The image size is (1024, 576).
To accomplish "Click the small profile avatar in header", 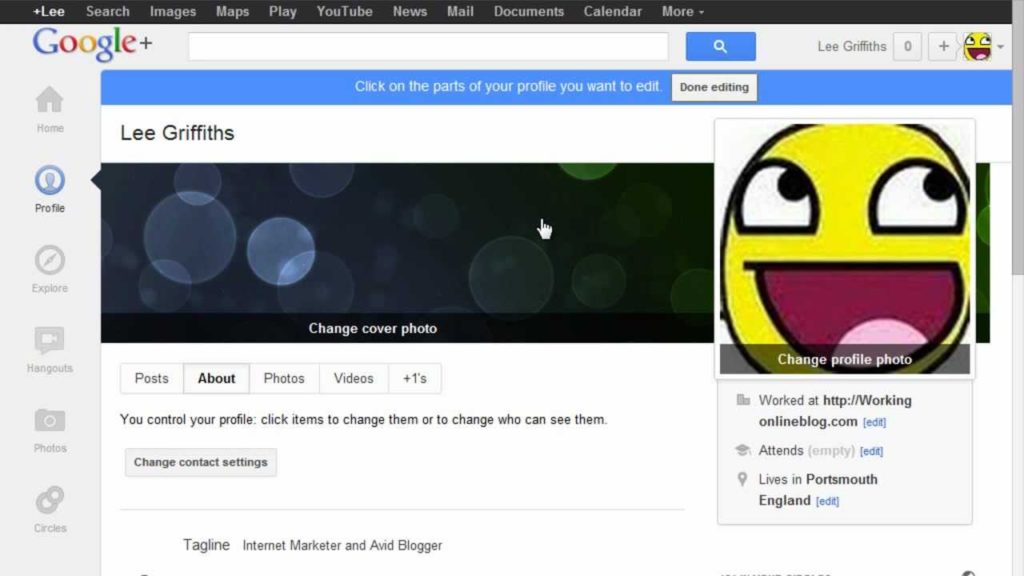I will tap(978, 46).
